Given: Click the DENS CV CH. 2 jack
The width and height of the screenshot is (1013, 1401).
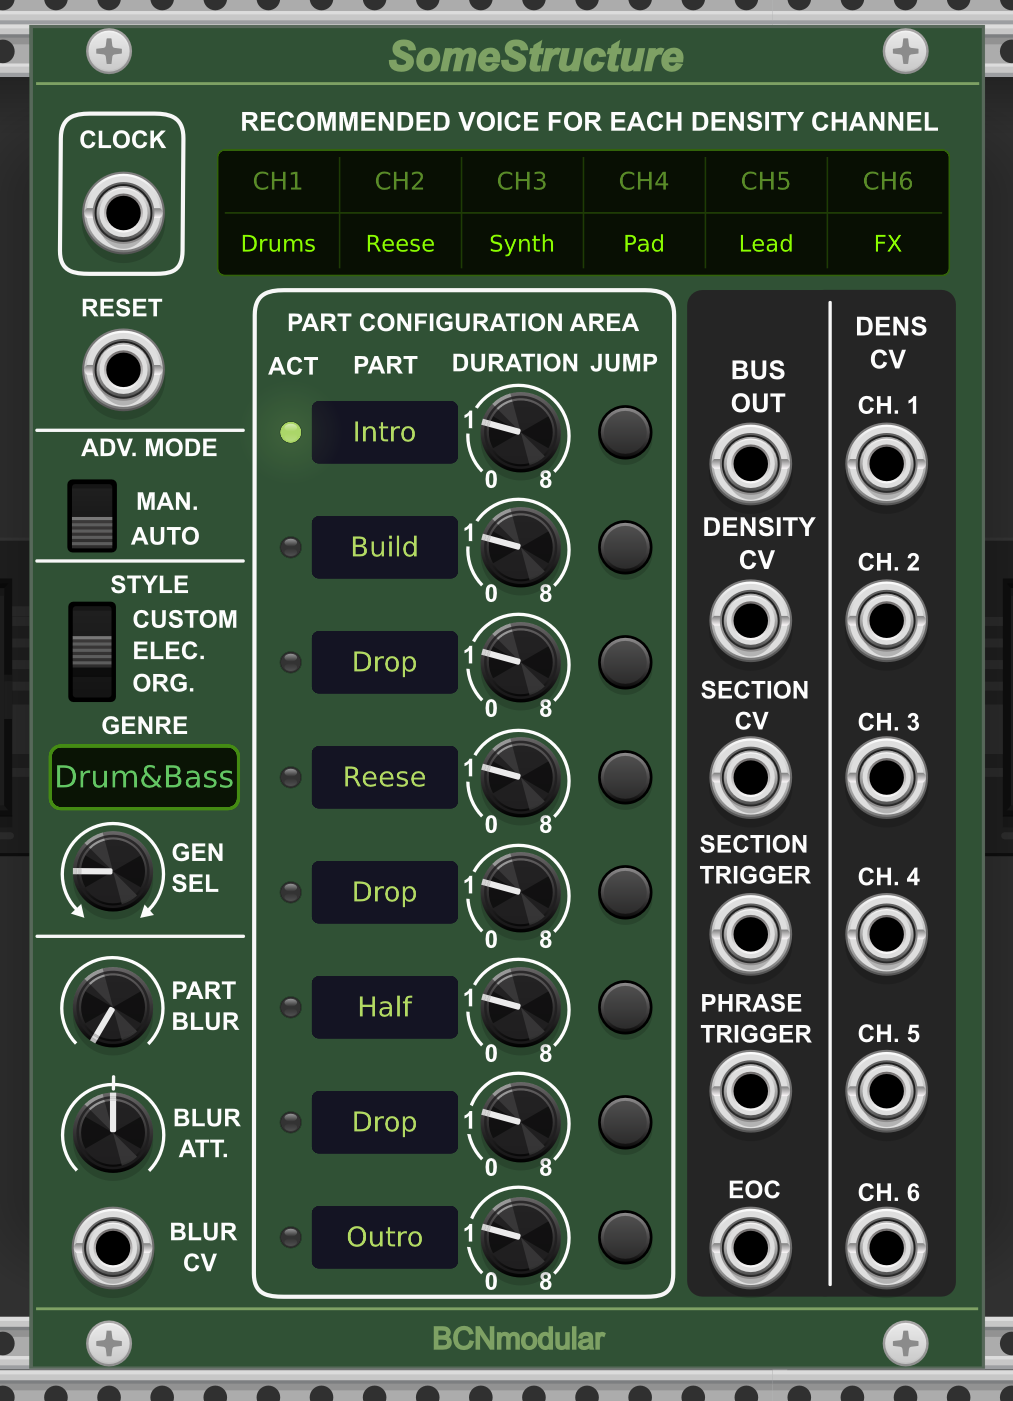Looking at the screenshot, I should (886, 620).
